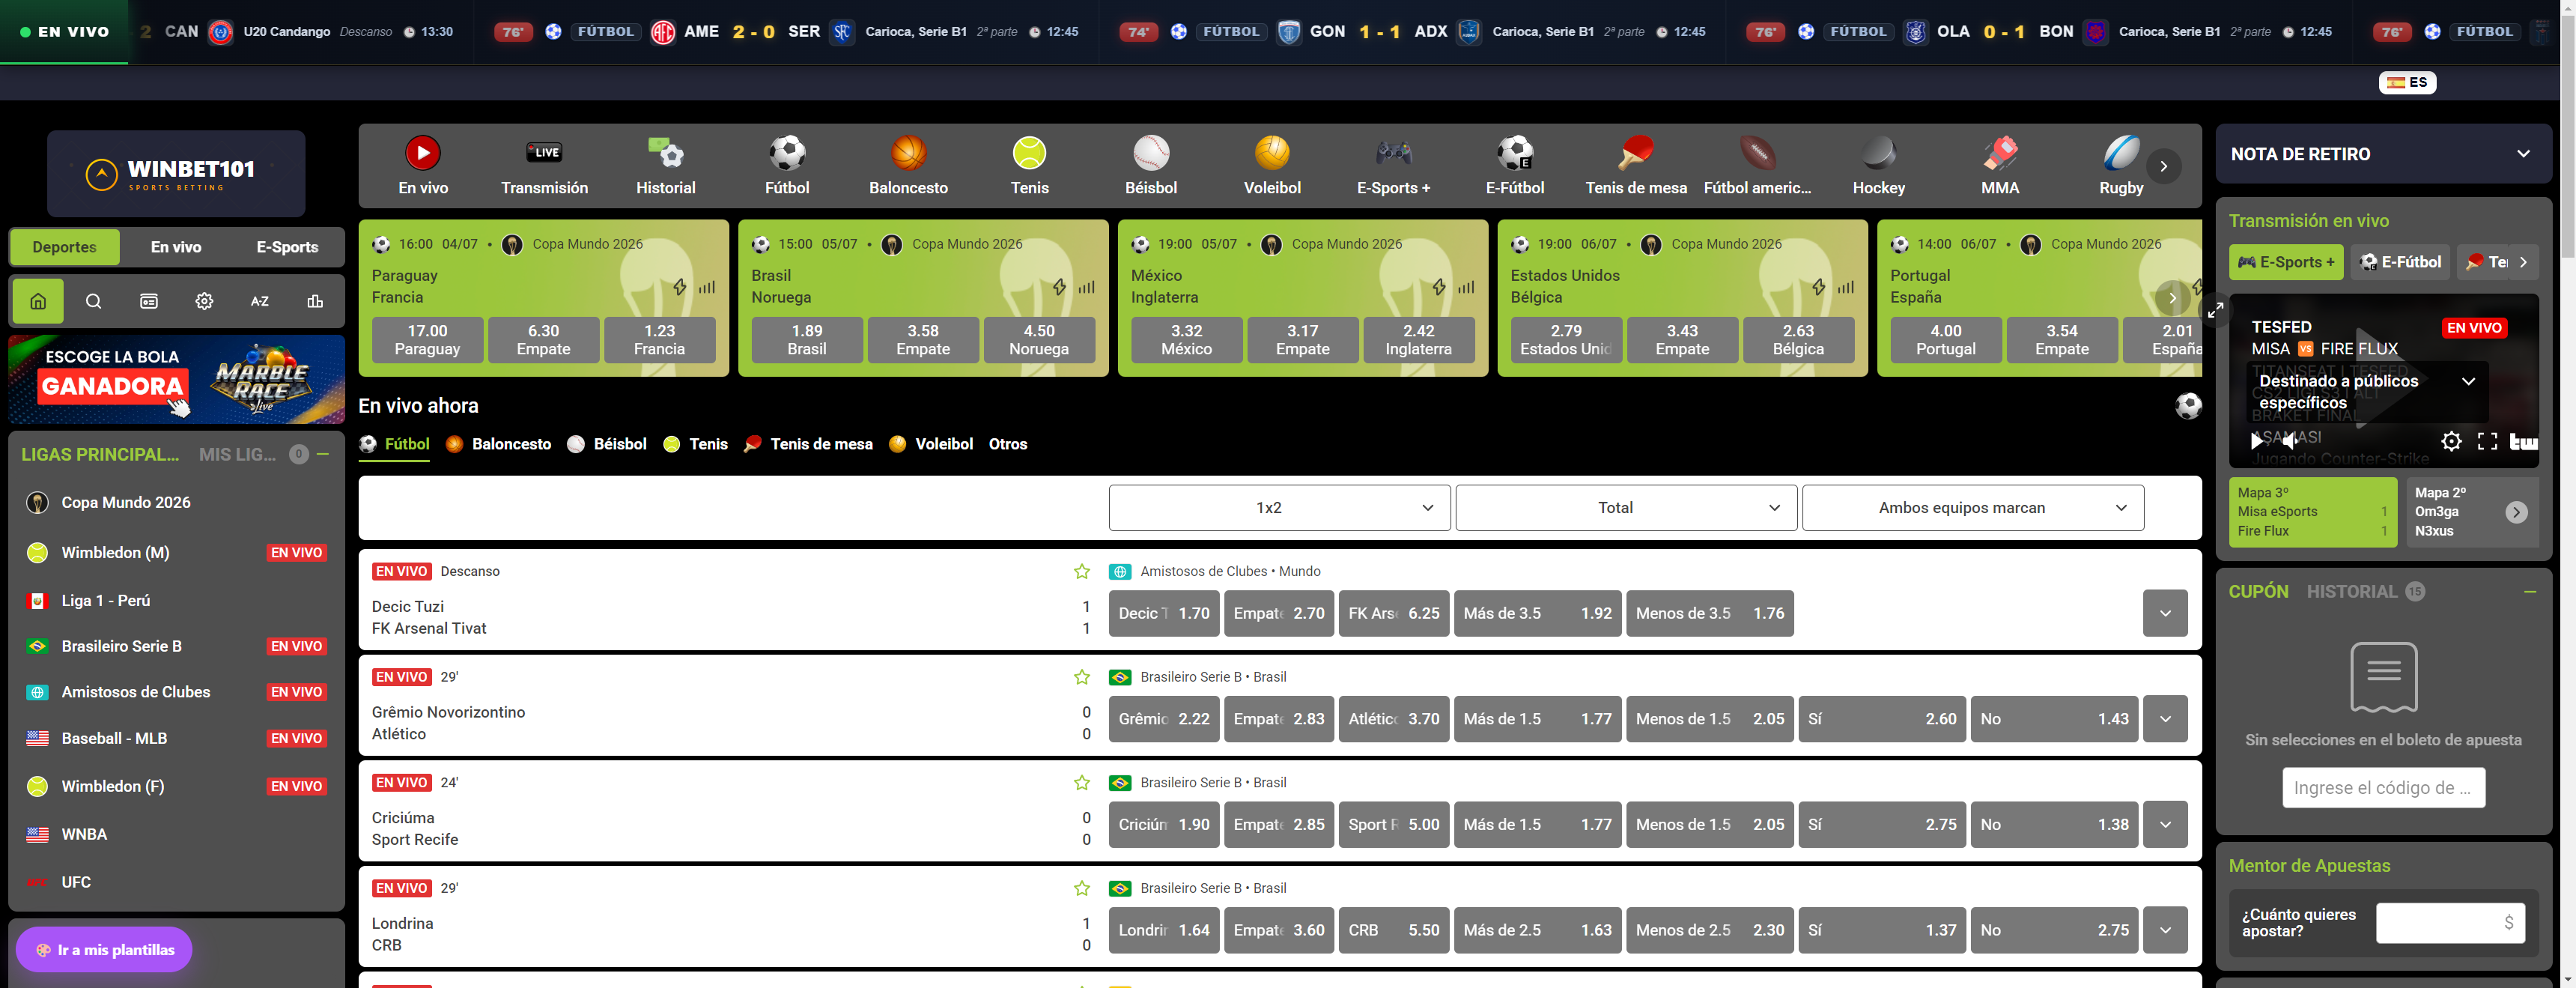Screen dimensions: 2576x988
Task: Expand more markets for Decic Tuzi match
Action: [2165, 614]
